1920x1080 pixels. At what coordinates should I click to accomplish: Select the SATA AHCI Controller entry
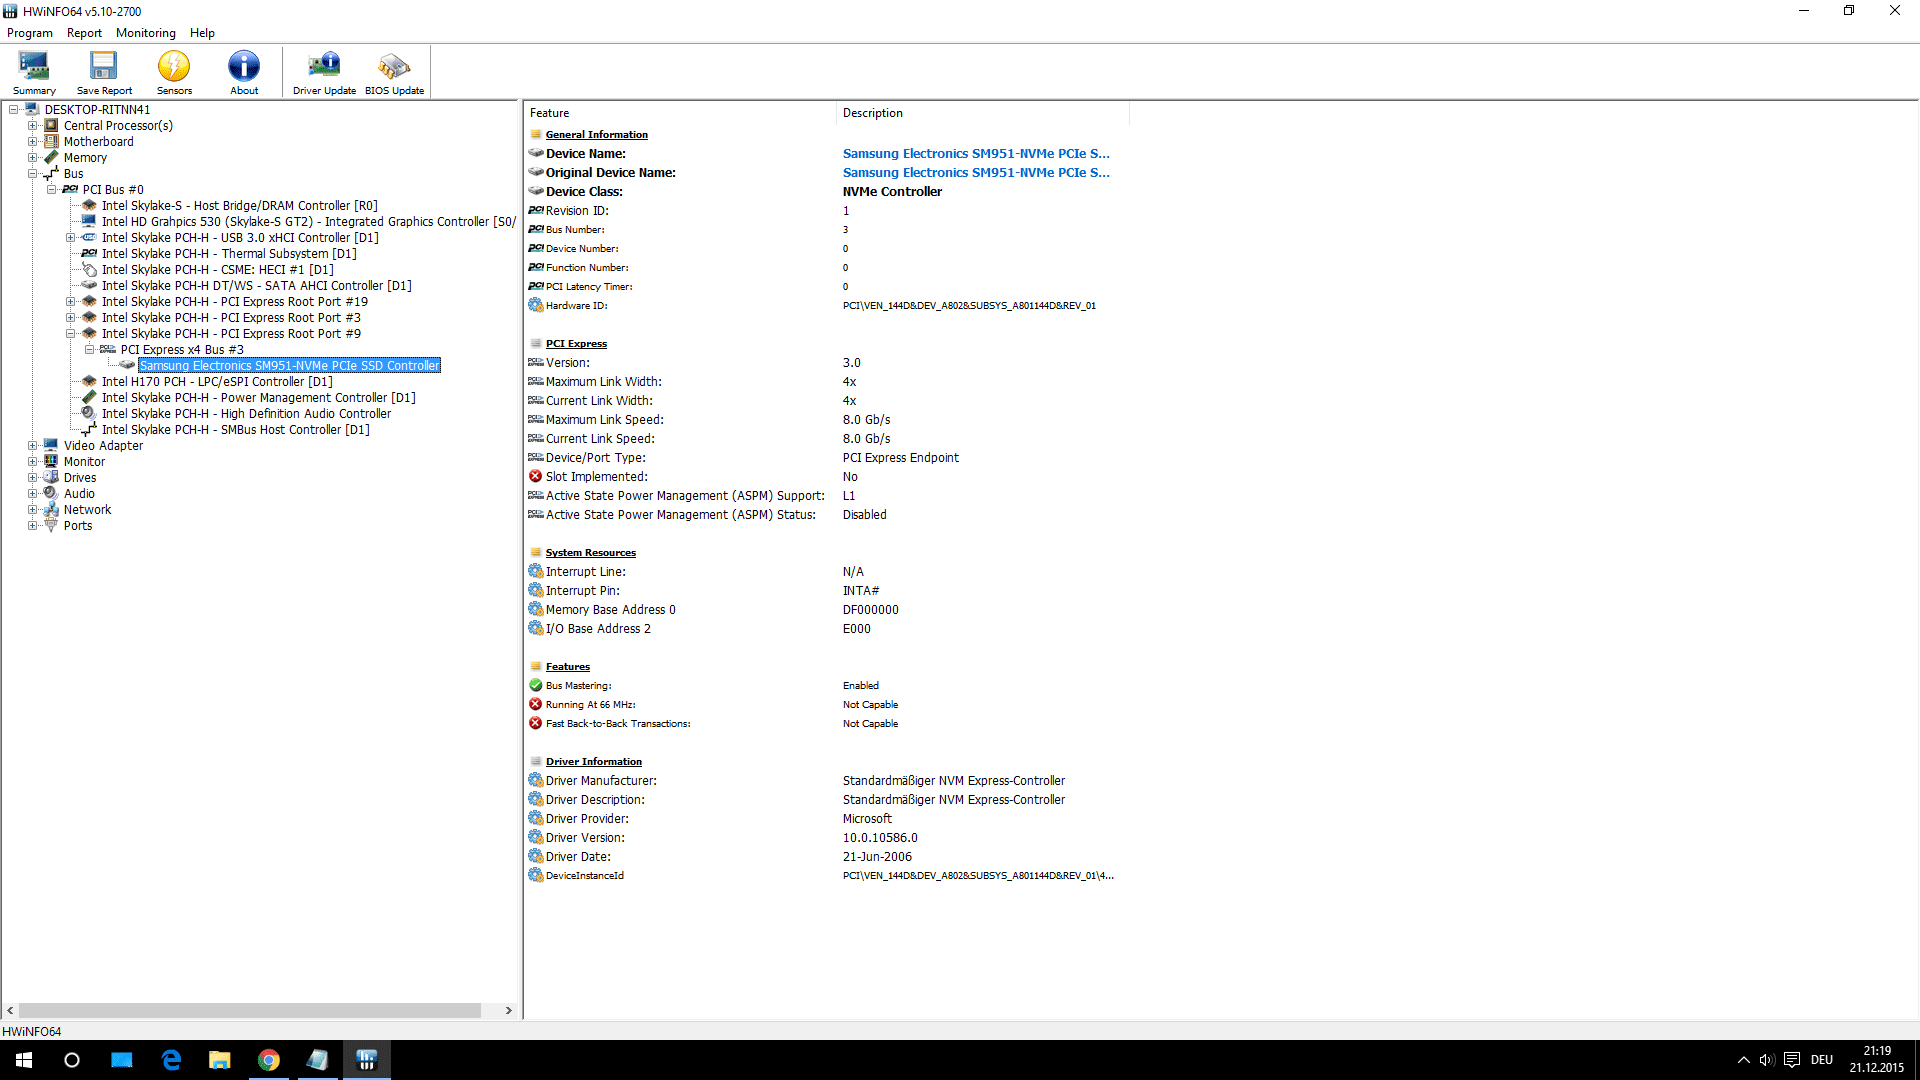pos(256,286)
